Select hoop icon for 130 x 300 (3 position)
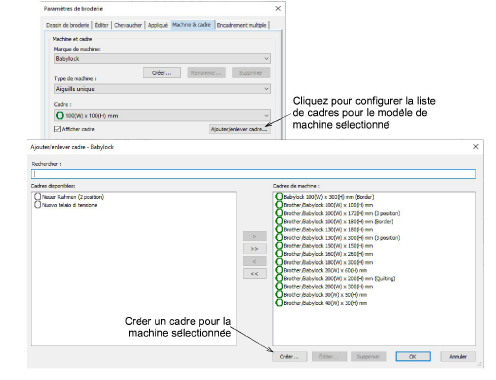 279,237
